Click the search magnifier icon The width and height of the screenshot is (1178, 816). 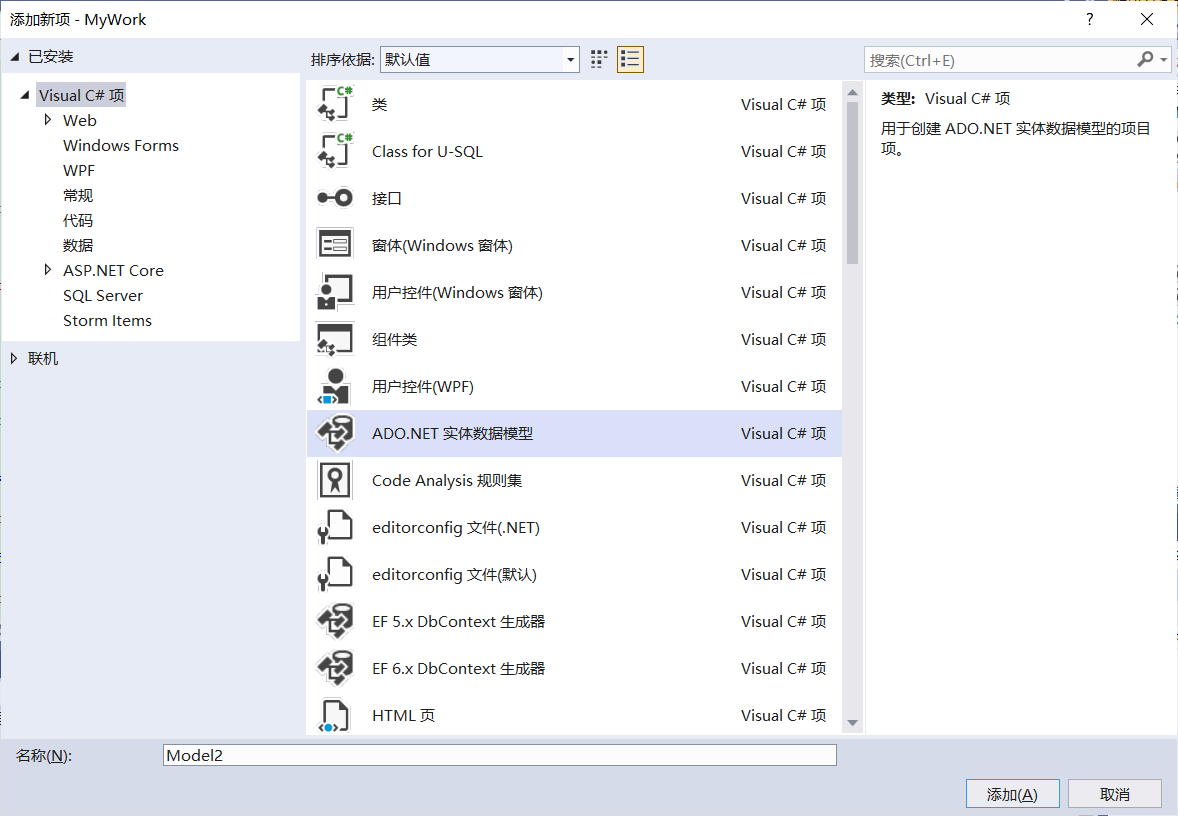(1144, 59)
